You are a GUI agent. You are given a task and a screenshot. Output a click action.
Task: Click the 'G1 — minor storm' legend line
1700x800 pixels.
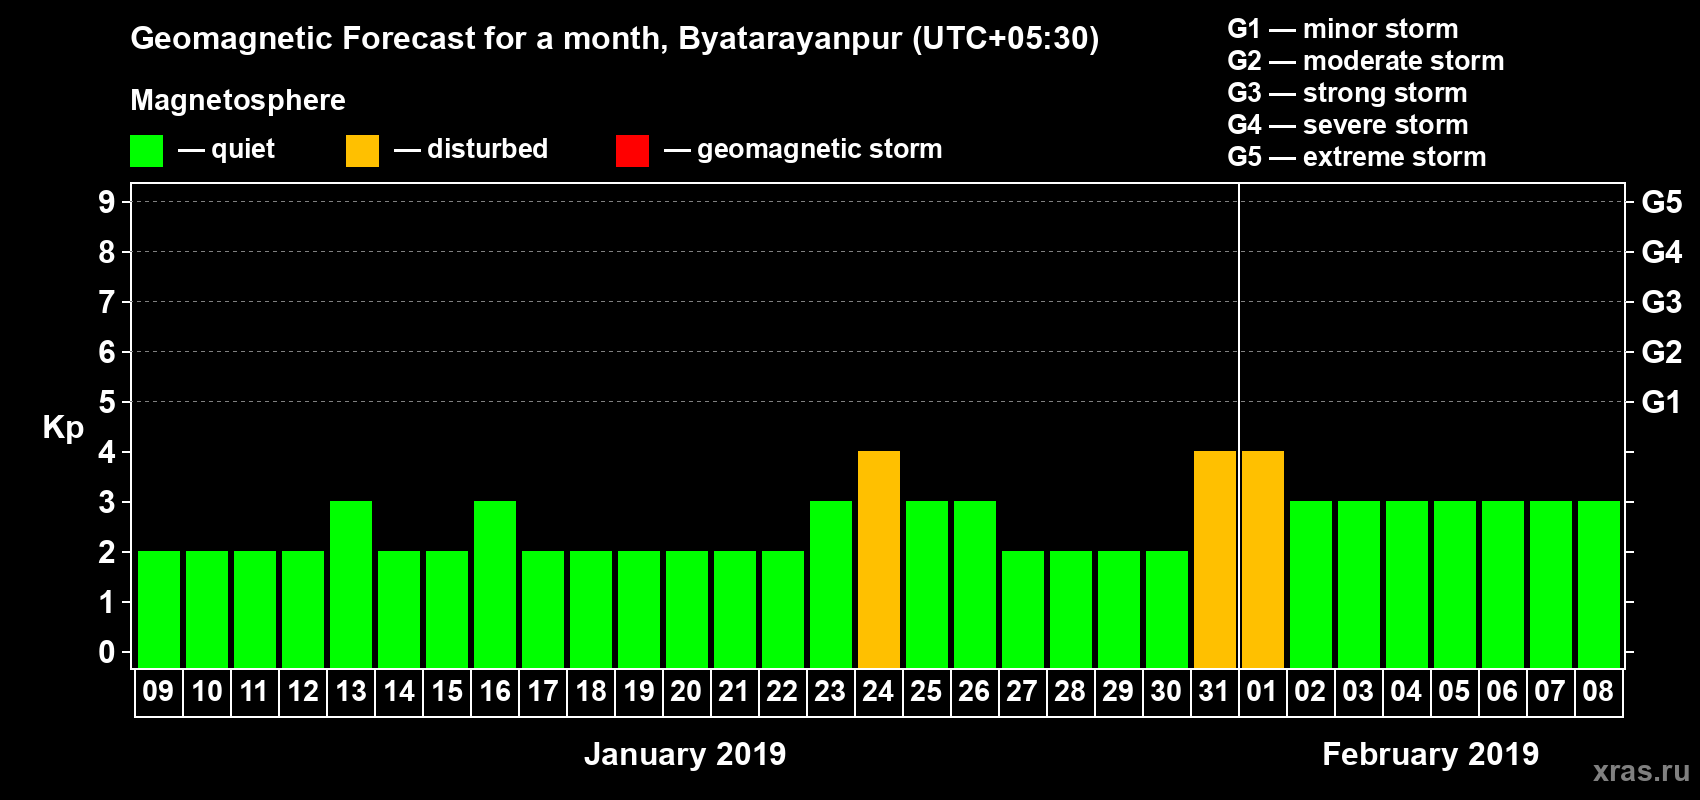[1343, 29]
